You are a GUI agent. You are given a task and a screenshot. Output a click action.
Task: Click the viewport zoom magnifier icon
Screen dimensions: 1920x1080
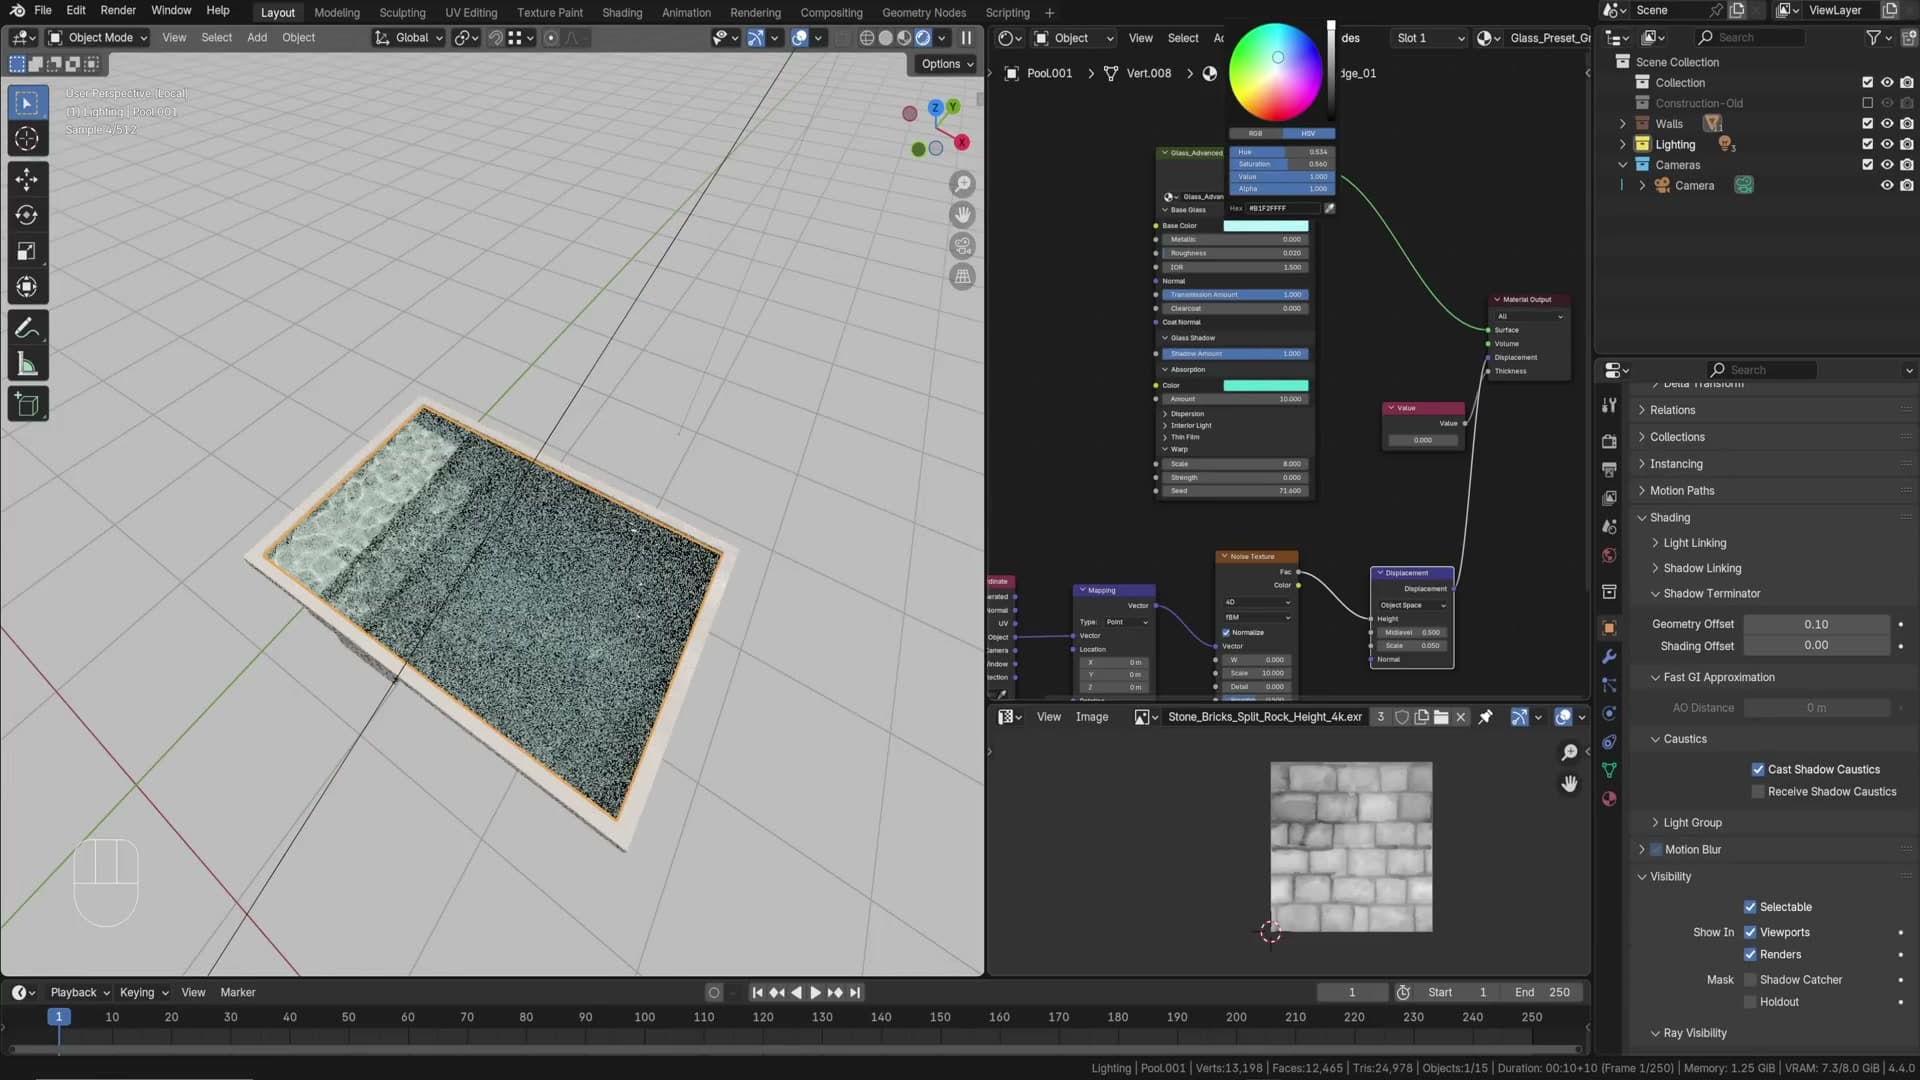tap(962, 184)
